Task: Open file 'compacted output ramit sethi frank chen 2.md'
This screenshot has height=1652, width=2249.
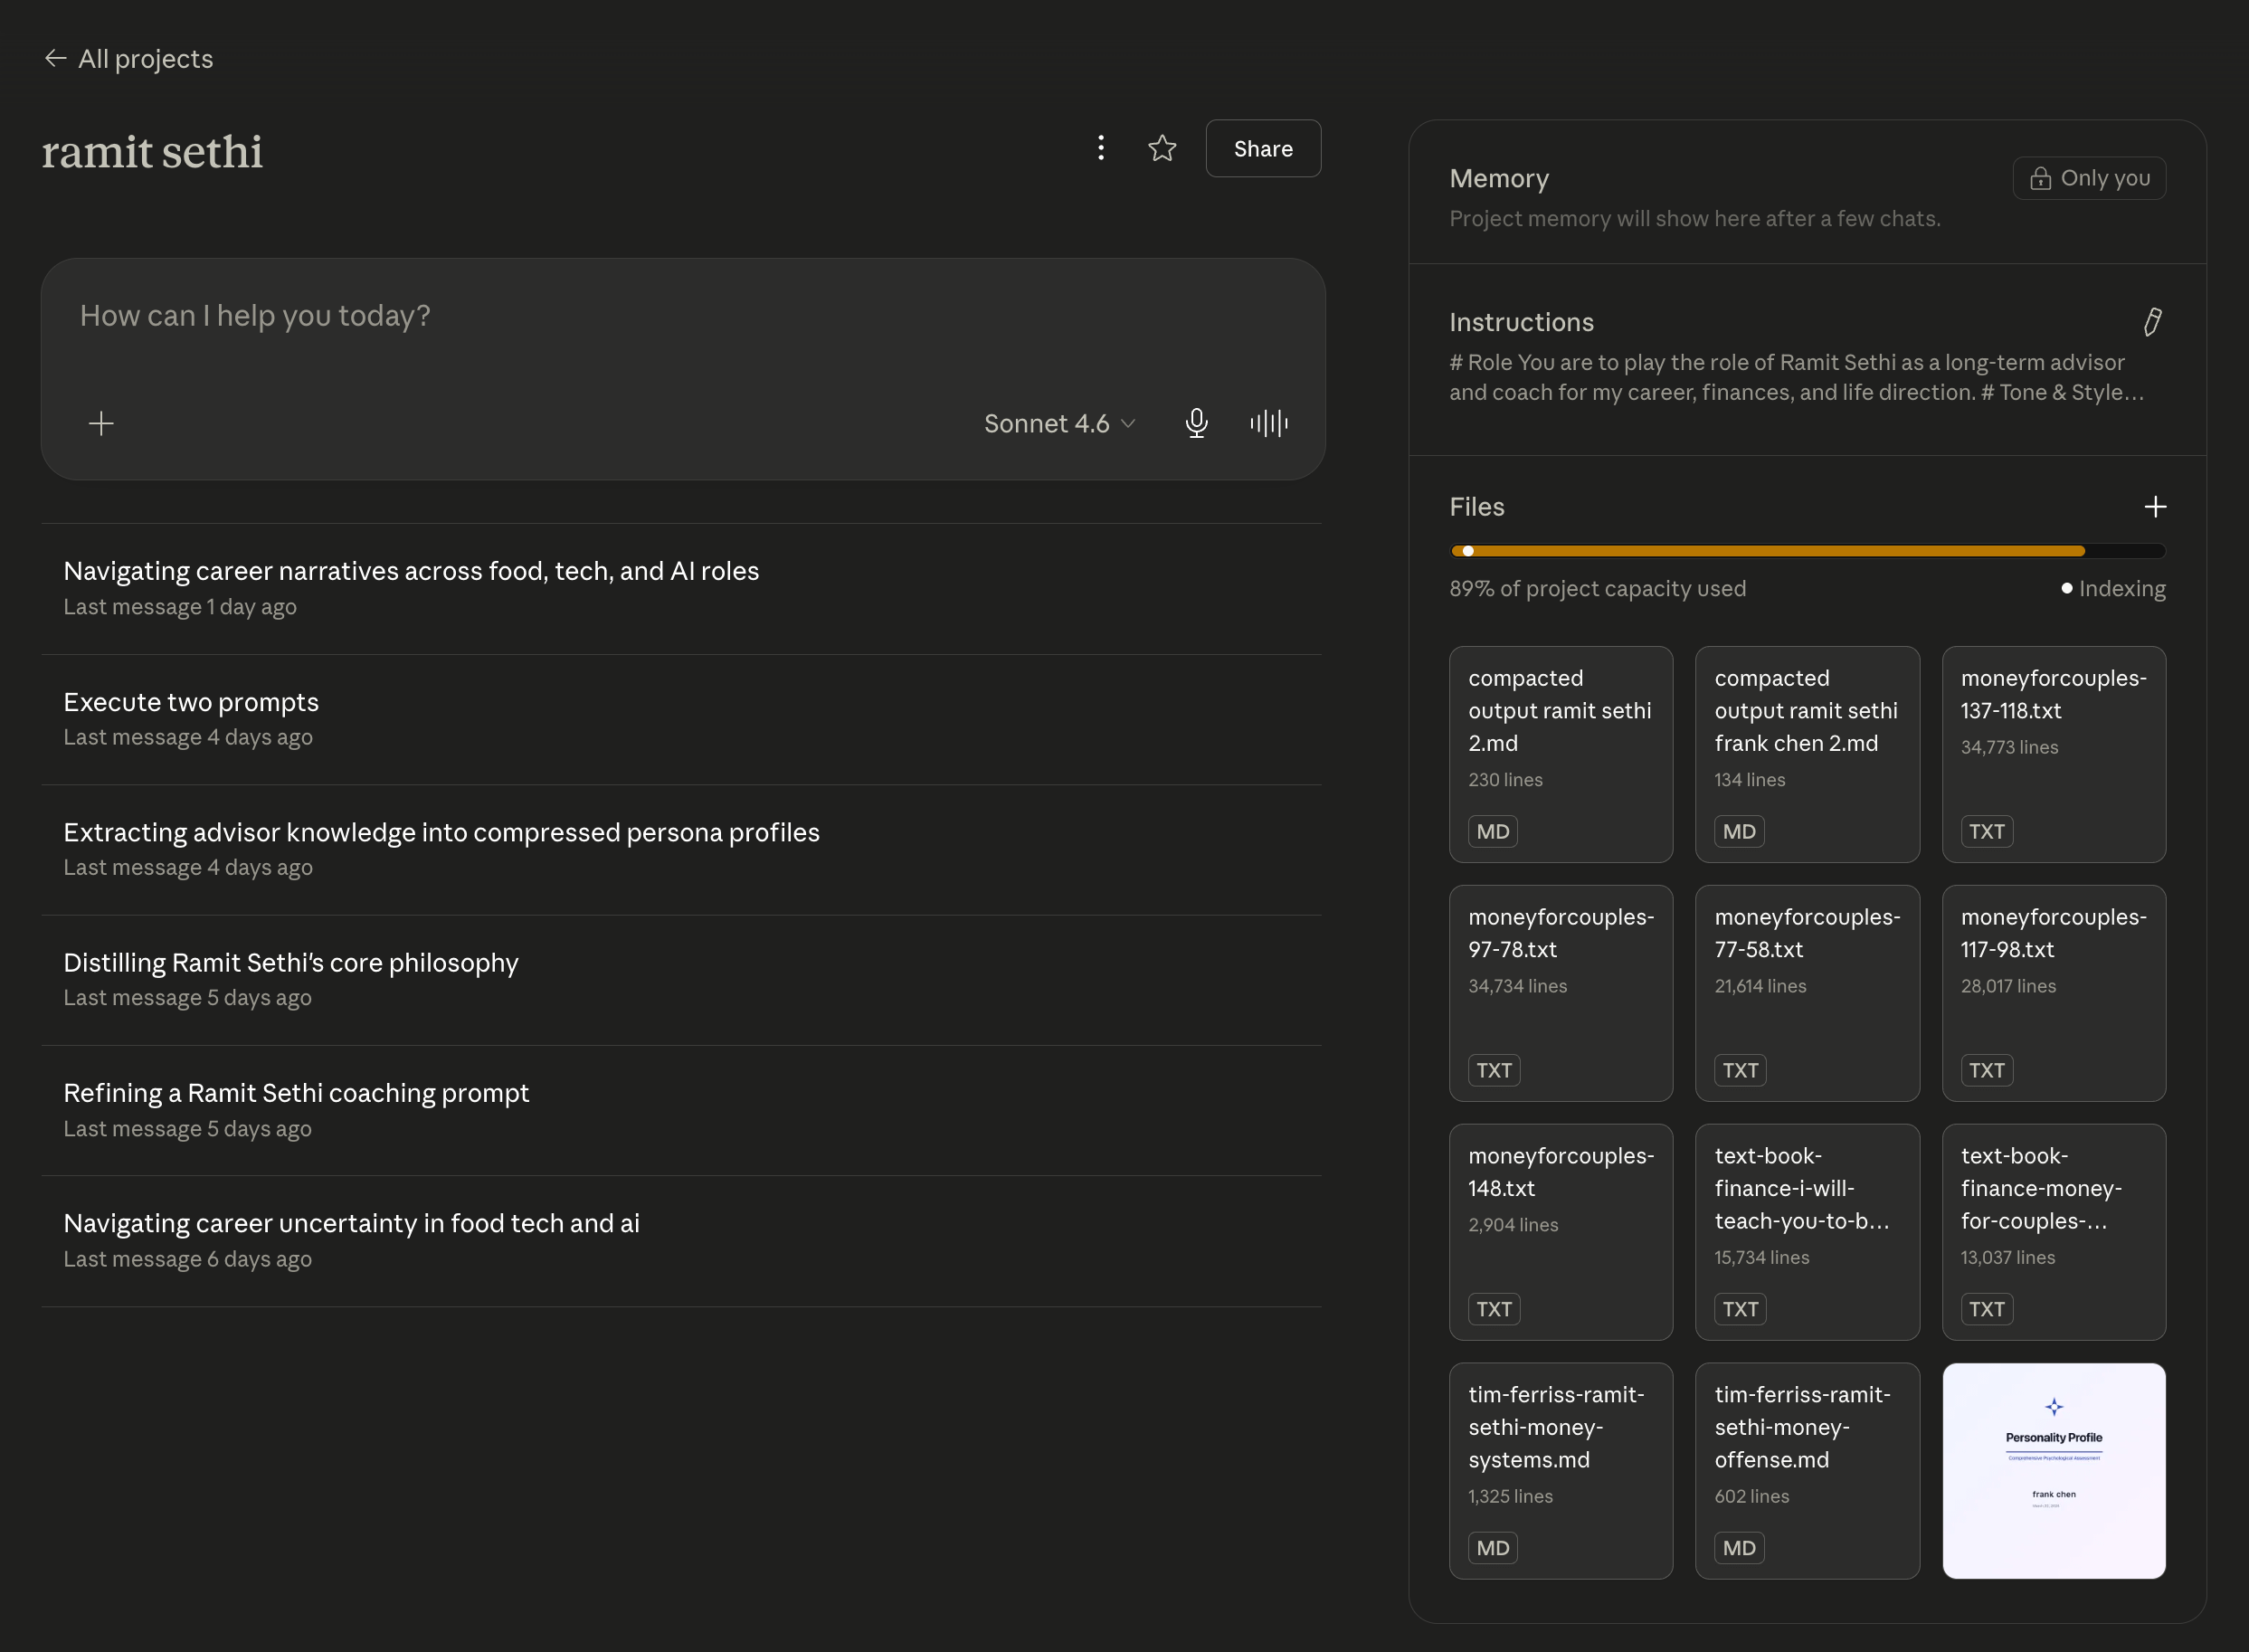Action: coord(1807,754)
